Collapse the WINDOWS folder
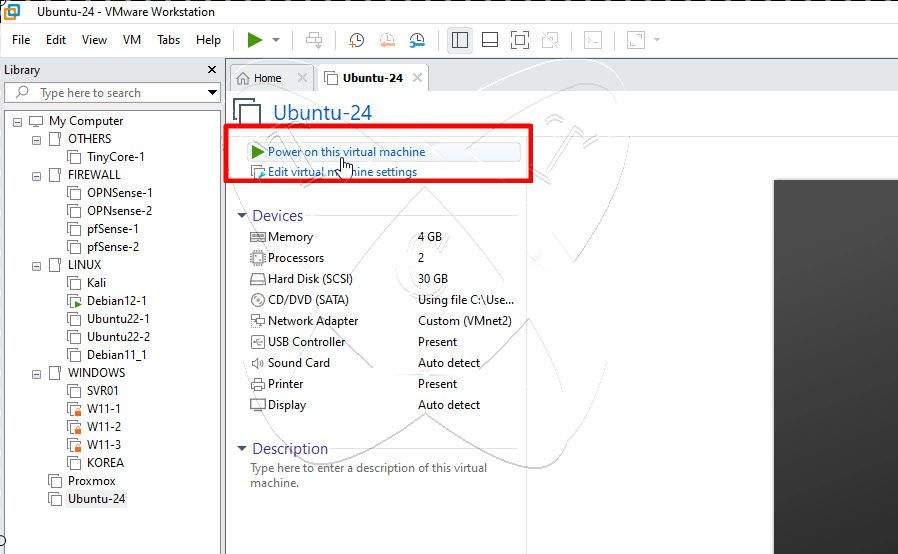Image resolution: width=898 pixels, height=554 pixels. tap(36, 374)
